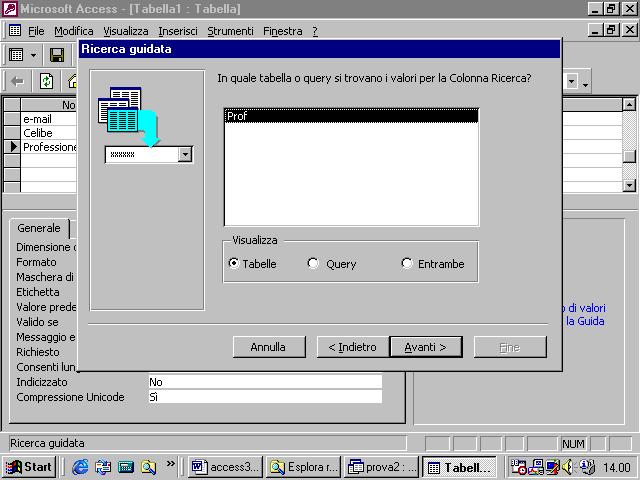
Task: Open the Finestra menu
Action: click(283, 31)
